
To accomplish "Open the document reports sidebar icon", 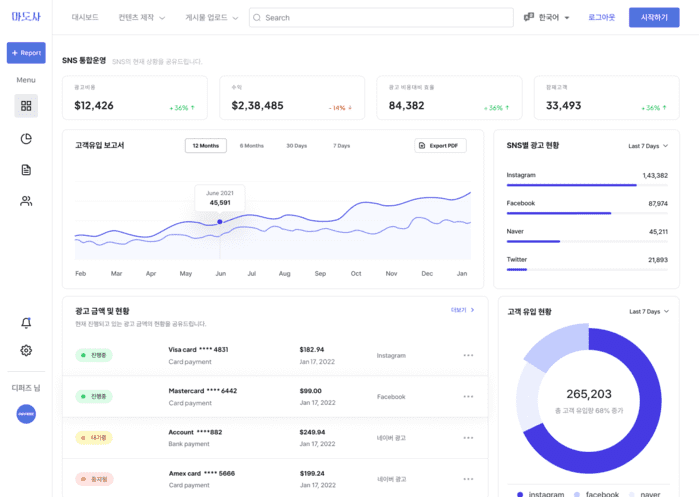I will (26, 170).
